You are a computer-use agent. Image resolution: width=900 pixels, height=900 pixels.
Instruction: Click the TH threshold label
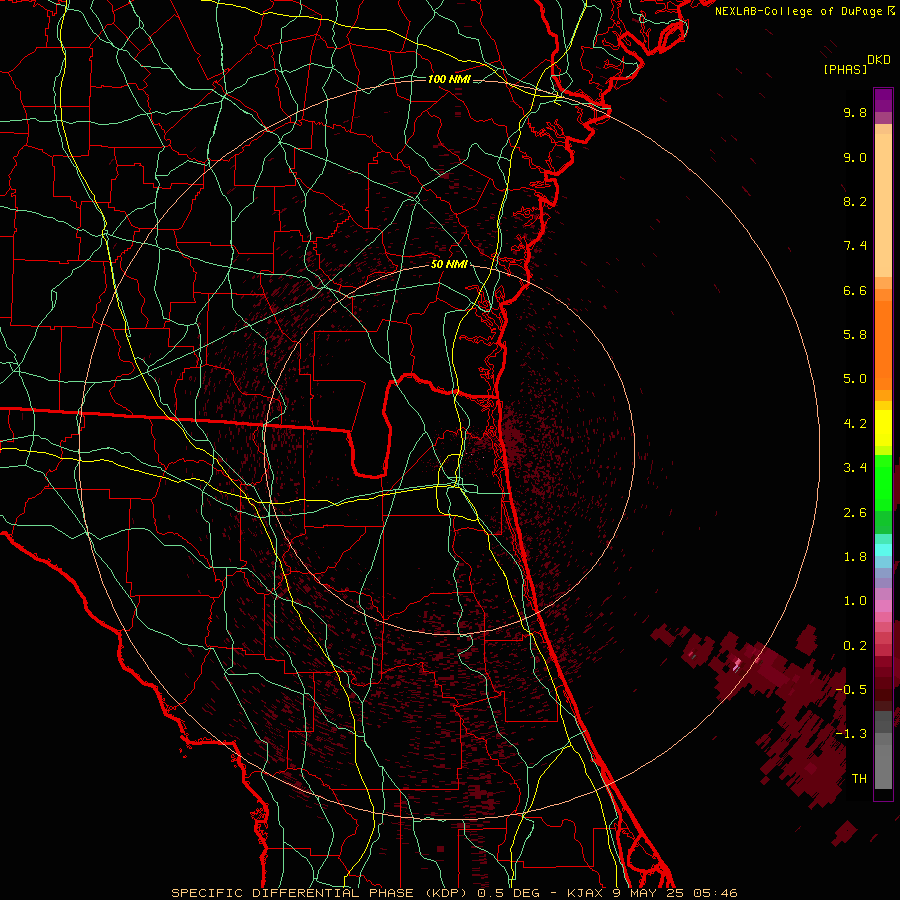pos(859,779)
